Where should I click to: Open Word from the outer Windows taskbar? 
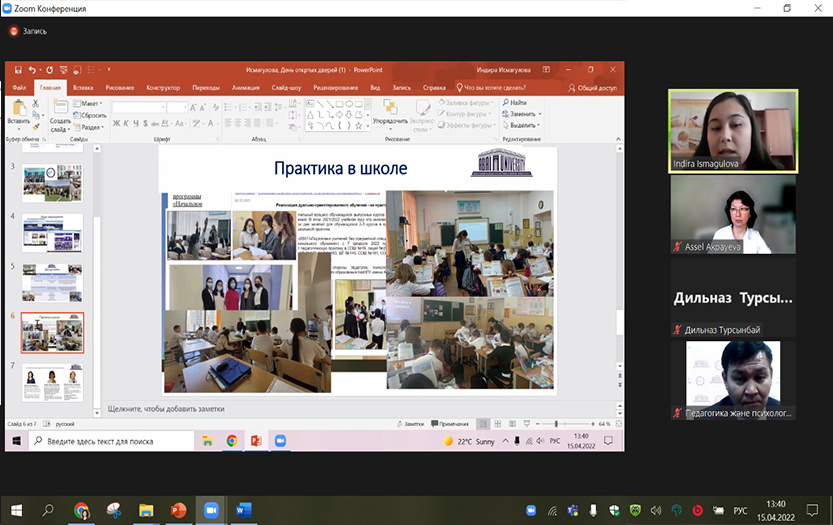tap(243, 510)
